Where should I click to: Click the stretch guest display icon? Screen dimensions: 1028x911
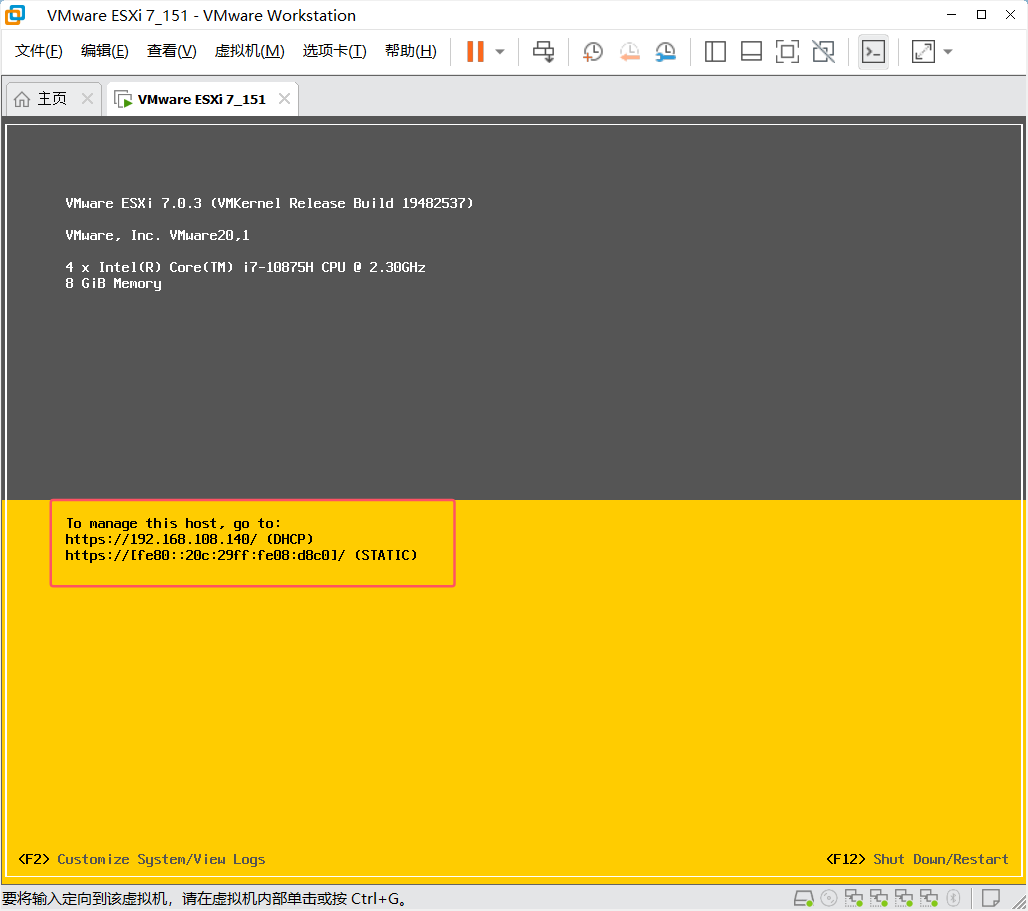point(923,51)
